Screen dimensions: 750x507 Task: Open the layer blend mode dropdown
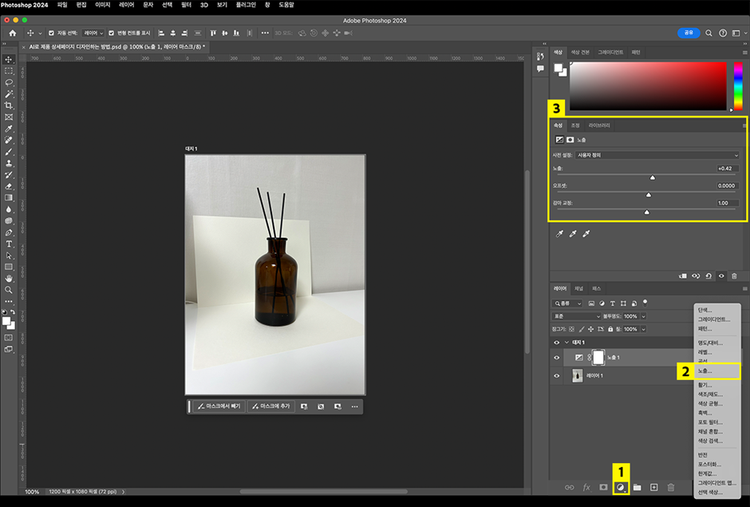pos(575,316)
